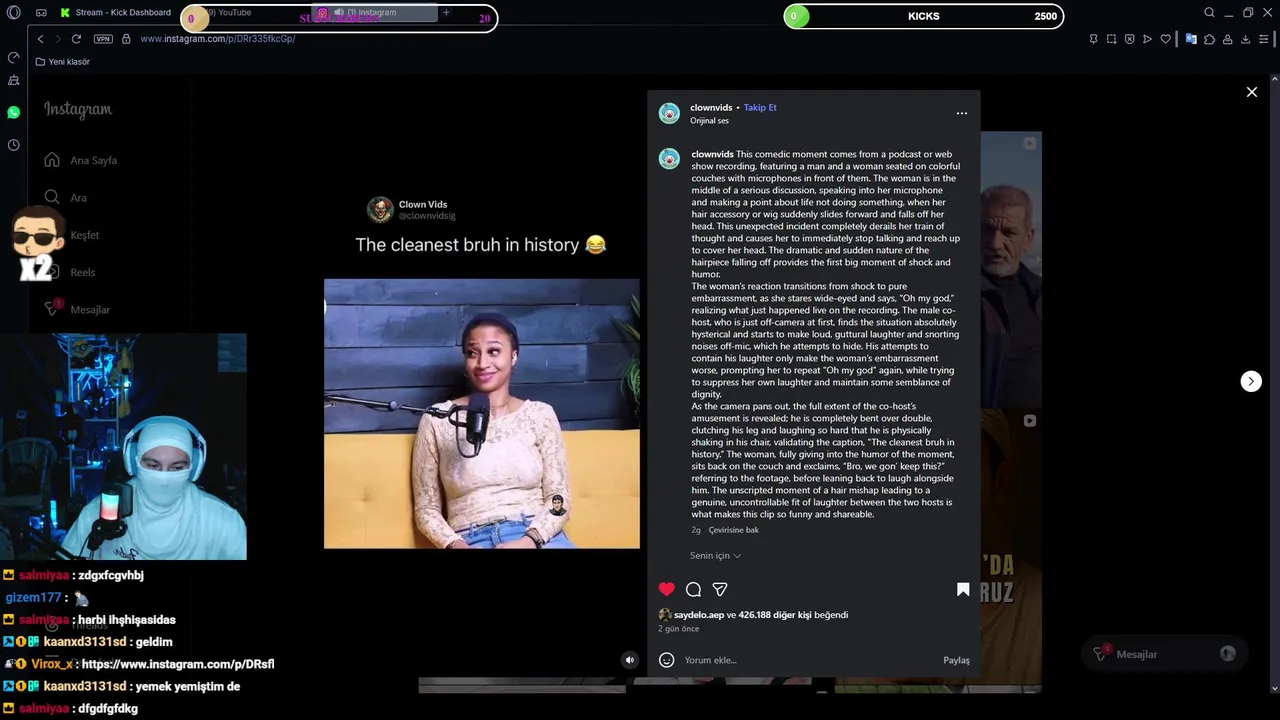Screen dimensions: 1280x720
Task: Click clownvids avatar beside the caption
Action: click(x=669, y=158)
